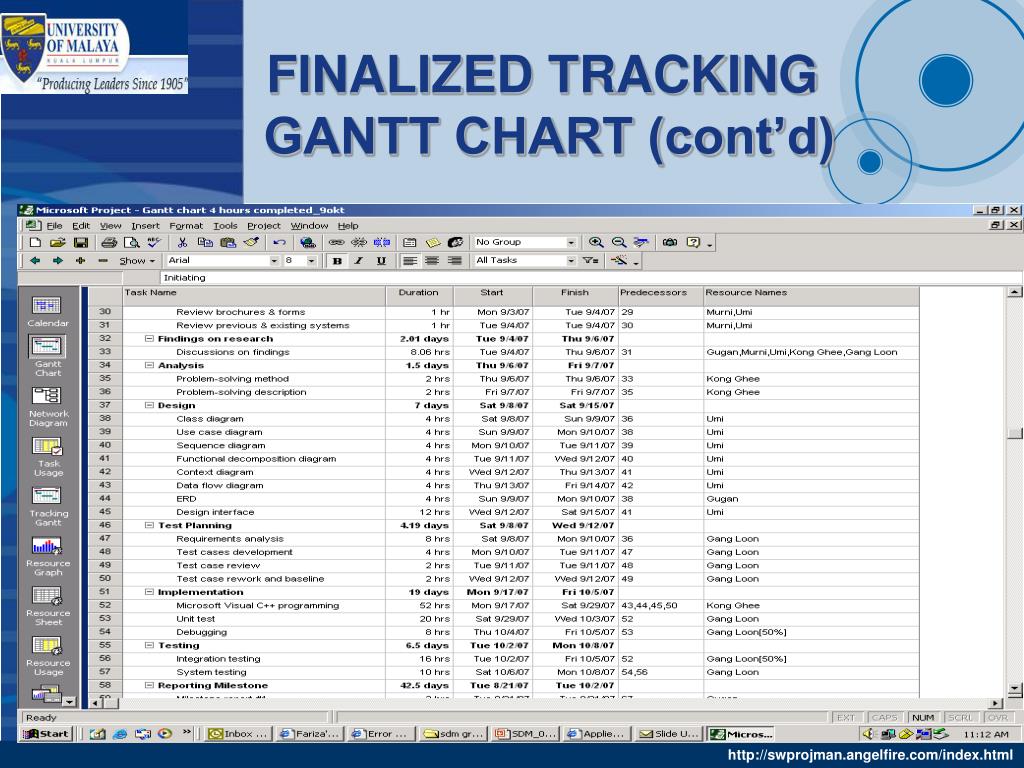Click the Copy Picture camera icon

click(x=669, y=242)
